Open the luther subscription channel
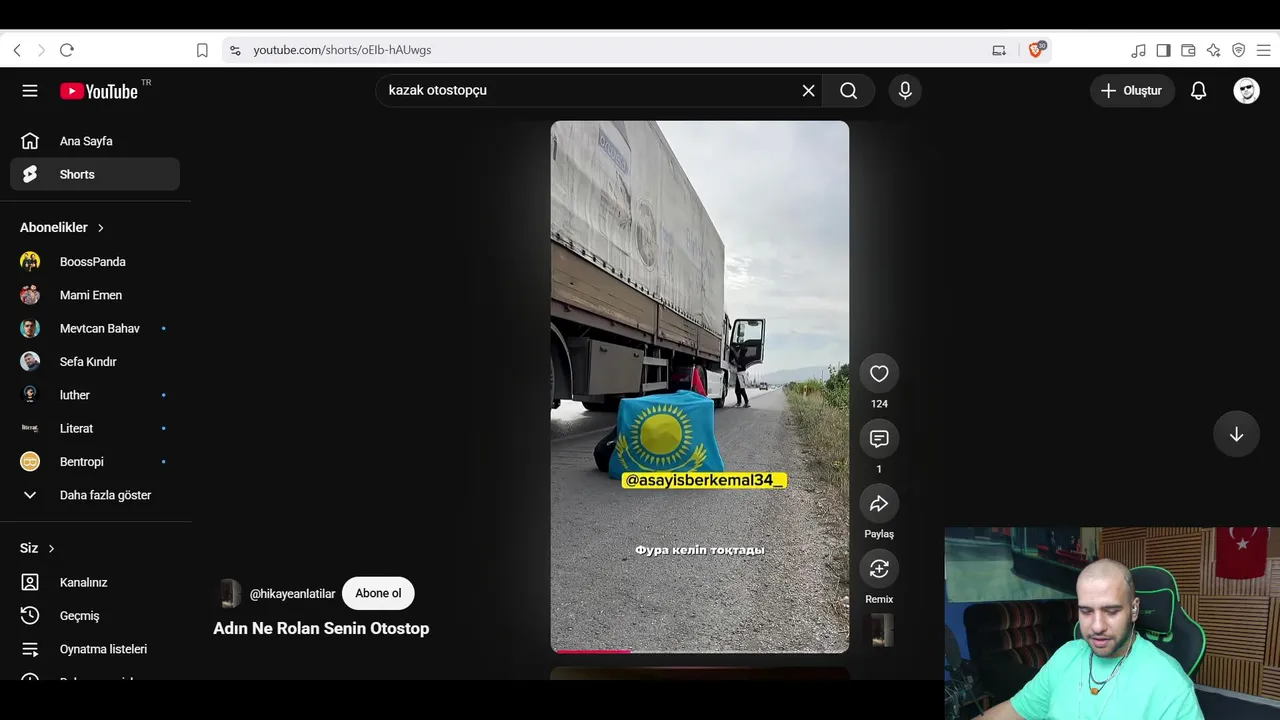 pyautogui.click(x=95, y=395)
